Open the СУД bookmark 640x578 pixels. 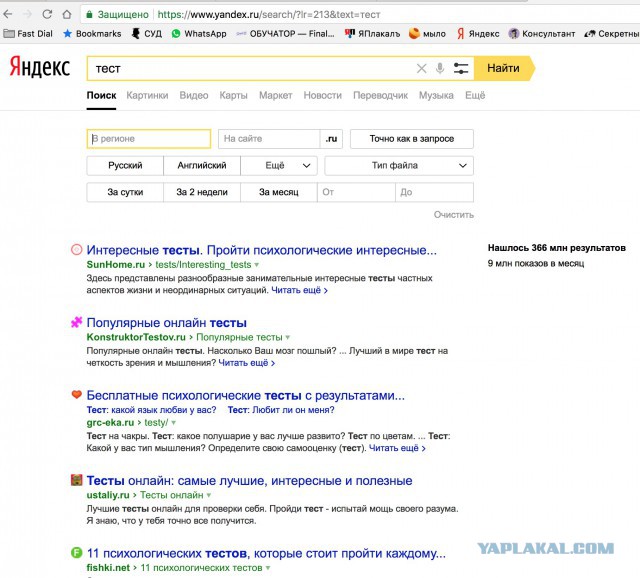[x=147, y=33]
